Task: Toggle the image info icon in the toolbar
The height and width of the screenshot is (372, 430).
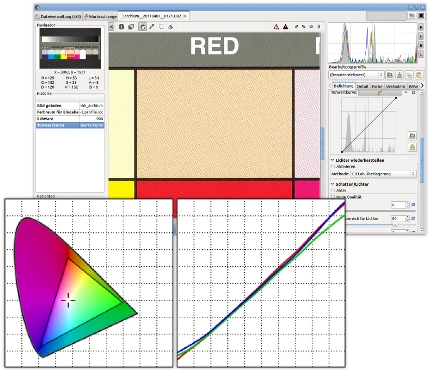Action: [x=121, y=27]
